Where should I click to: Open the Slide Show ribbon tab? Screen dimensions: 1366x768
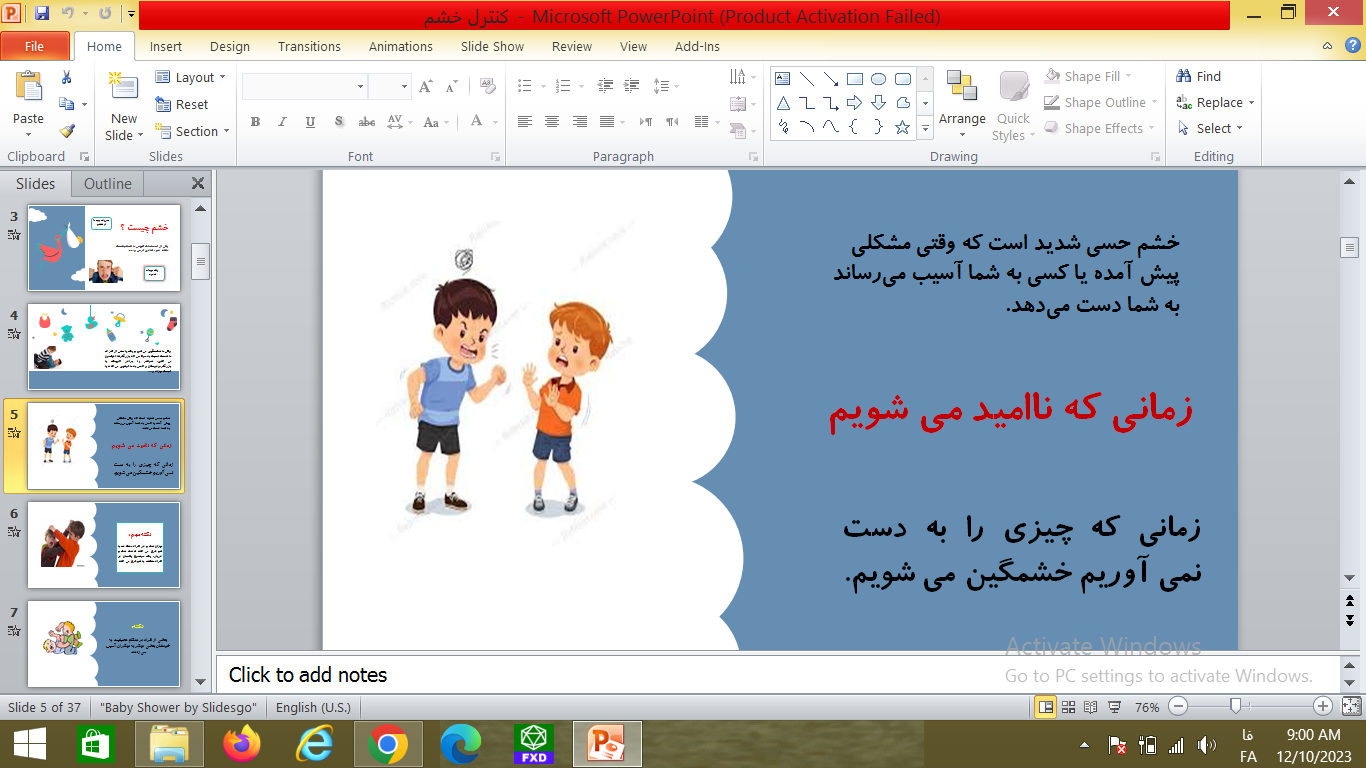coord(492,46)
